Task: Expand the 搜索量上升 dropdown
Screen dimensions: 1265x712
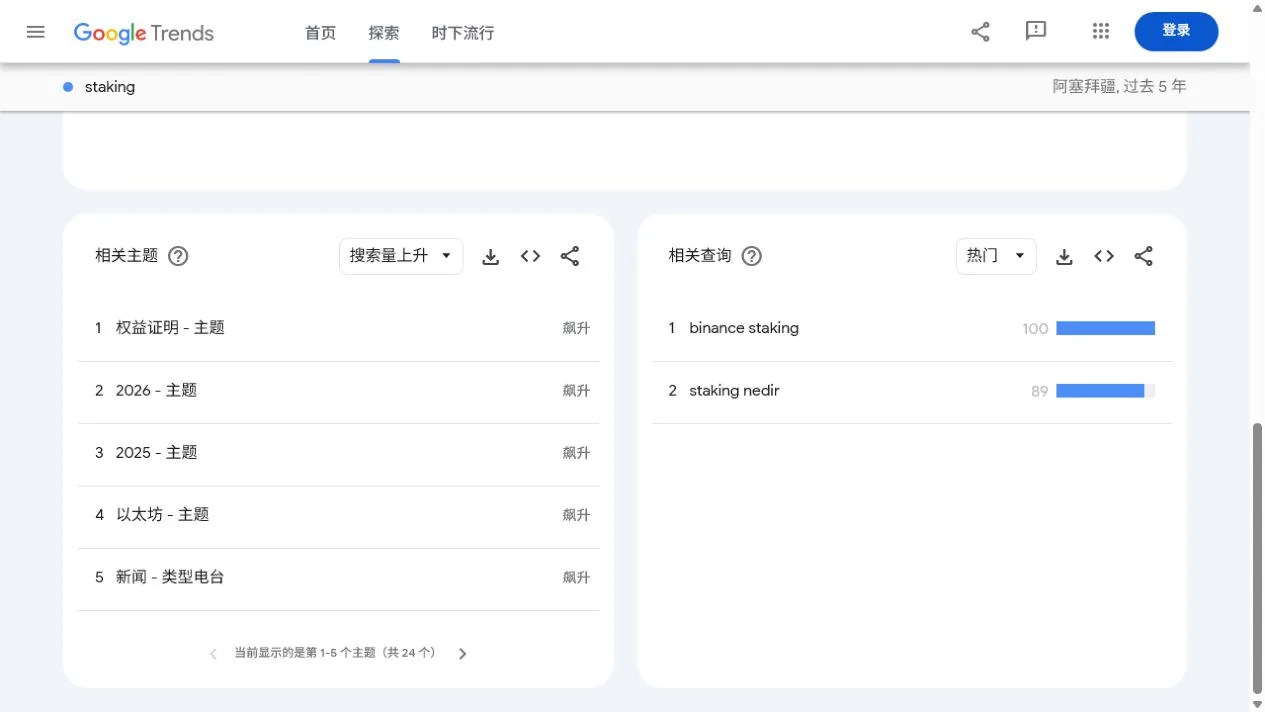Action: point(401,256)
